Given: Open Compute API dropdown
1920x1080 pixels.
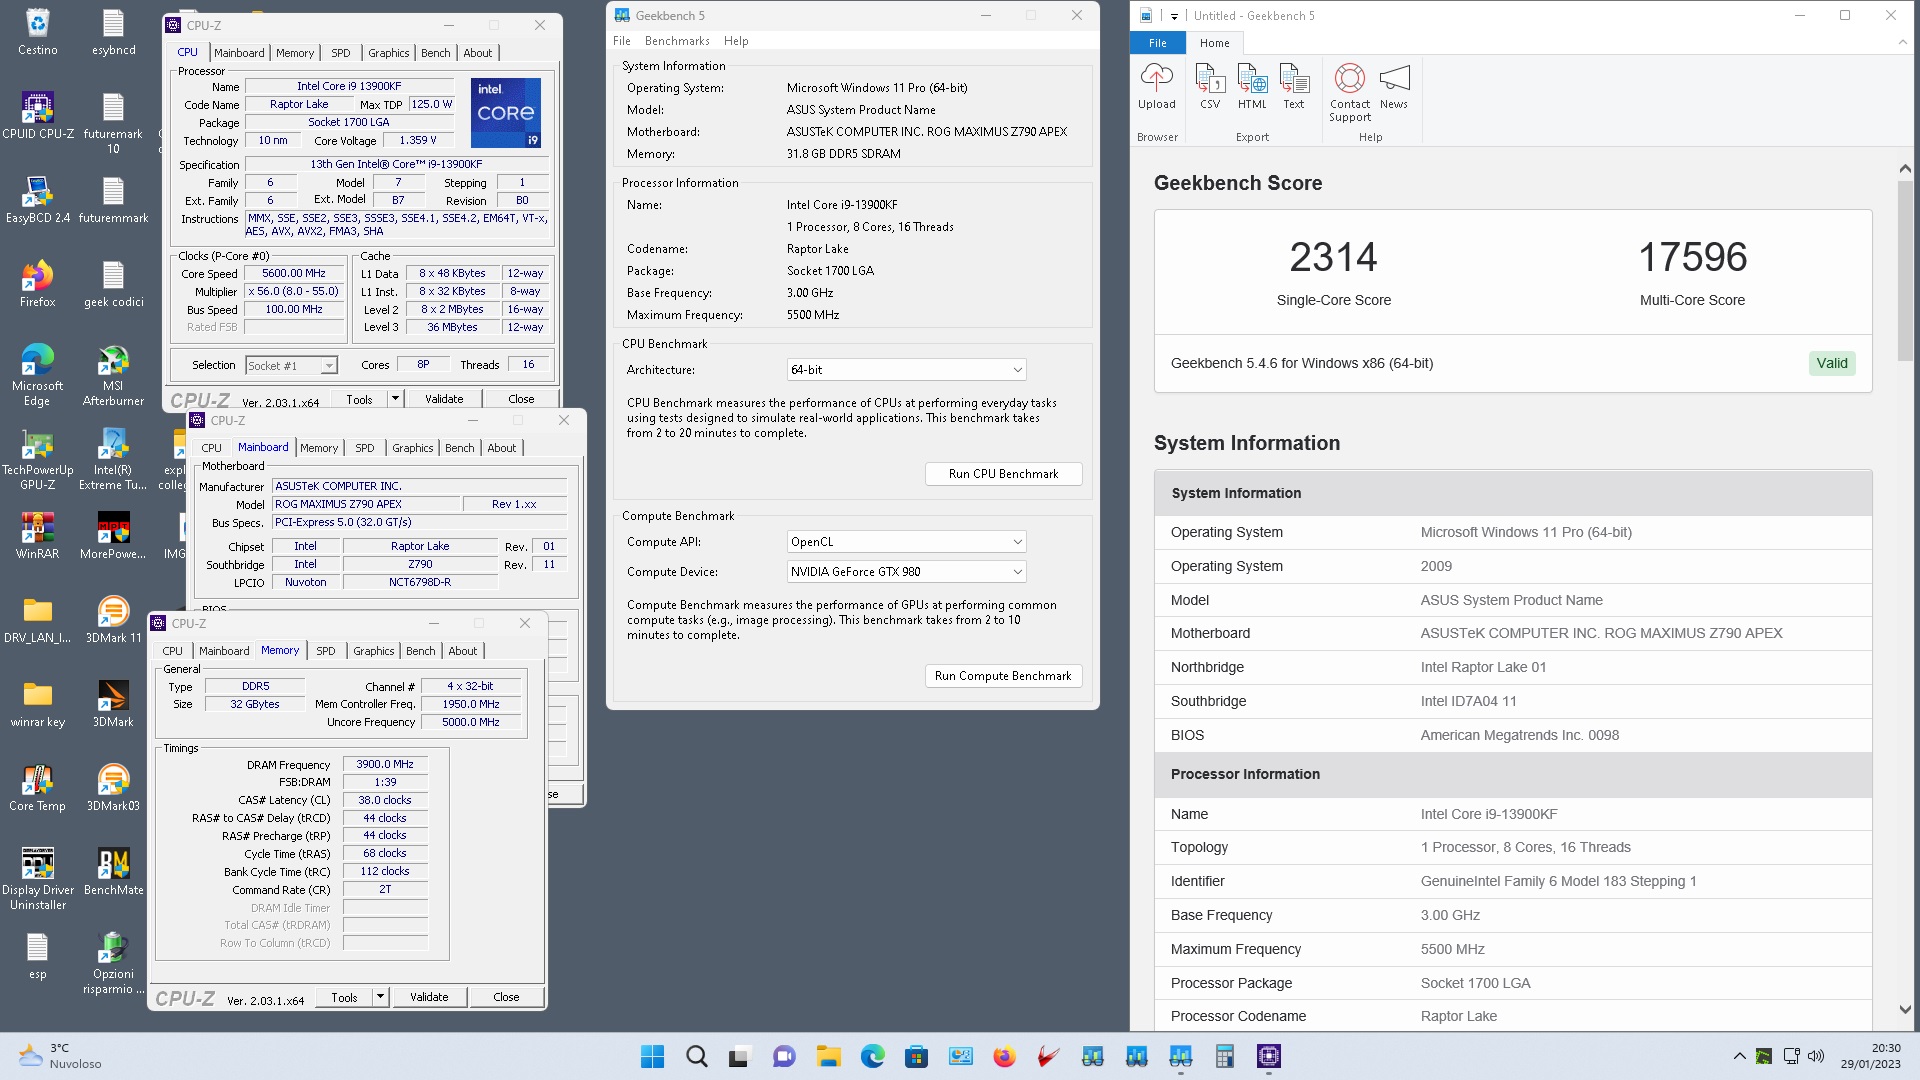Looking at the screenshot, I should pos(906,542).
